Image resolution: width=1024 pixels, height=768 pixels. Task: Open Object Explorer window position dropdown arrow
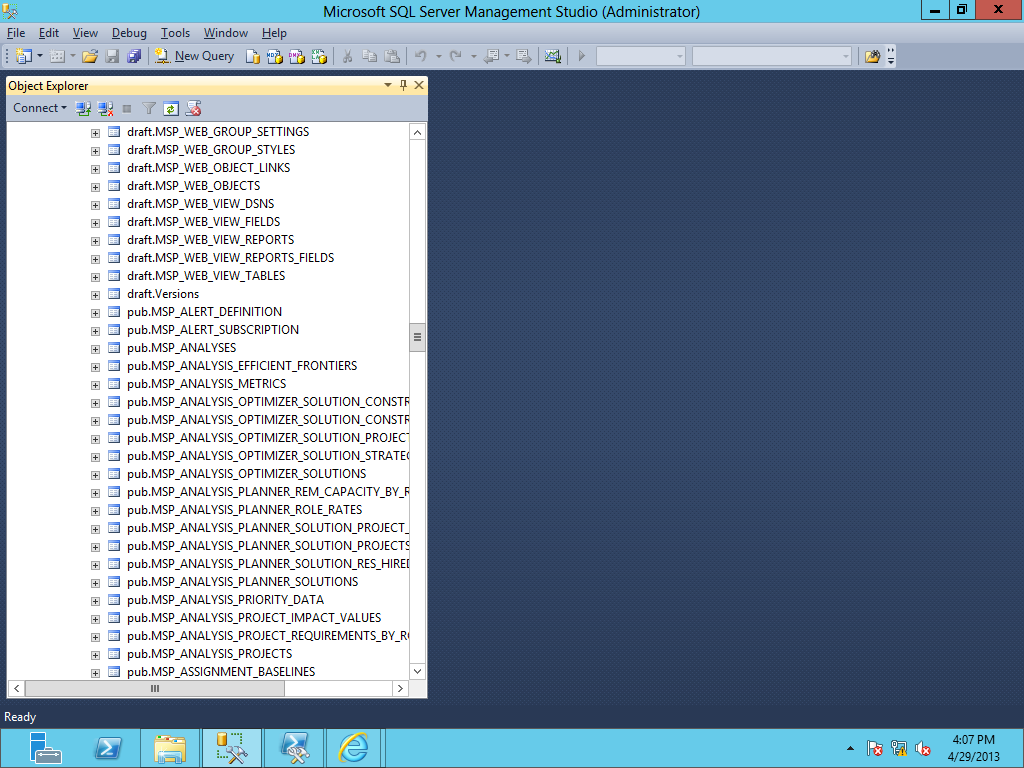(388, 85)
